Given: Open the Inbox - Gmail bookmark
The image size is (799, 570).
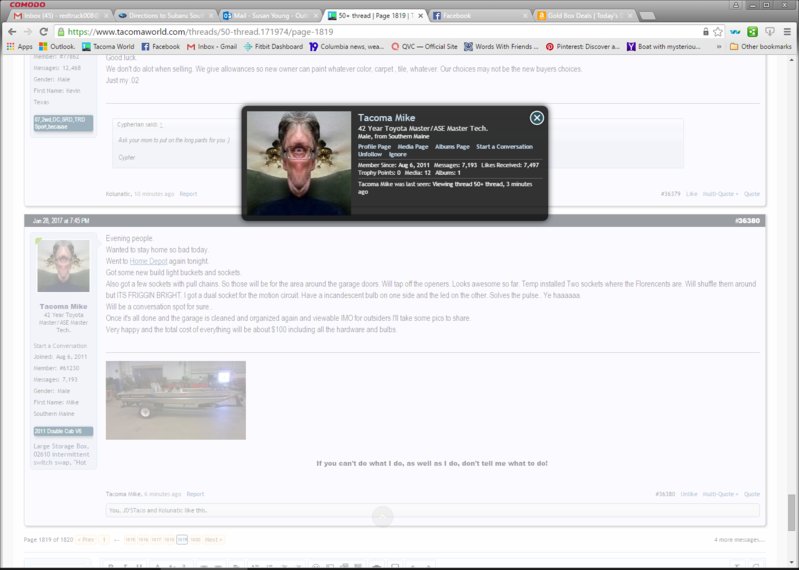Looking at the screenshot, I should [x=211, y=46].
